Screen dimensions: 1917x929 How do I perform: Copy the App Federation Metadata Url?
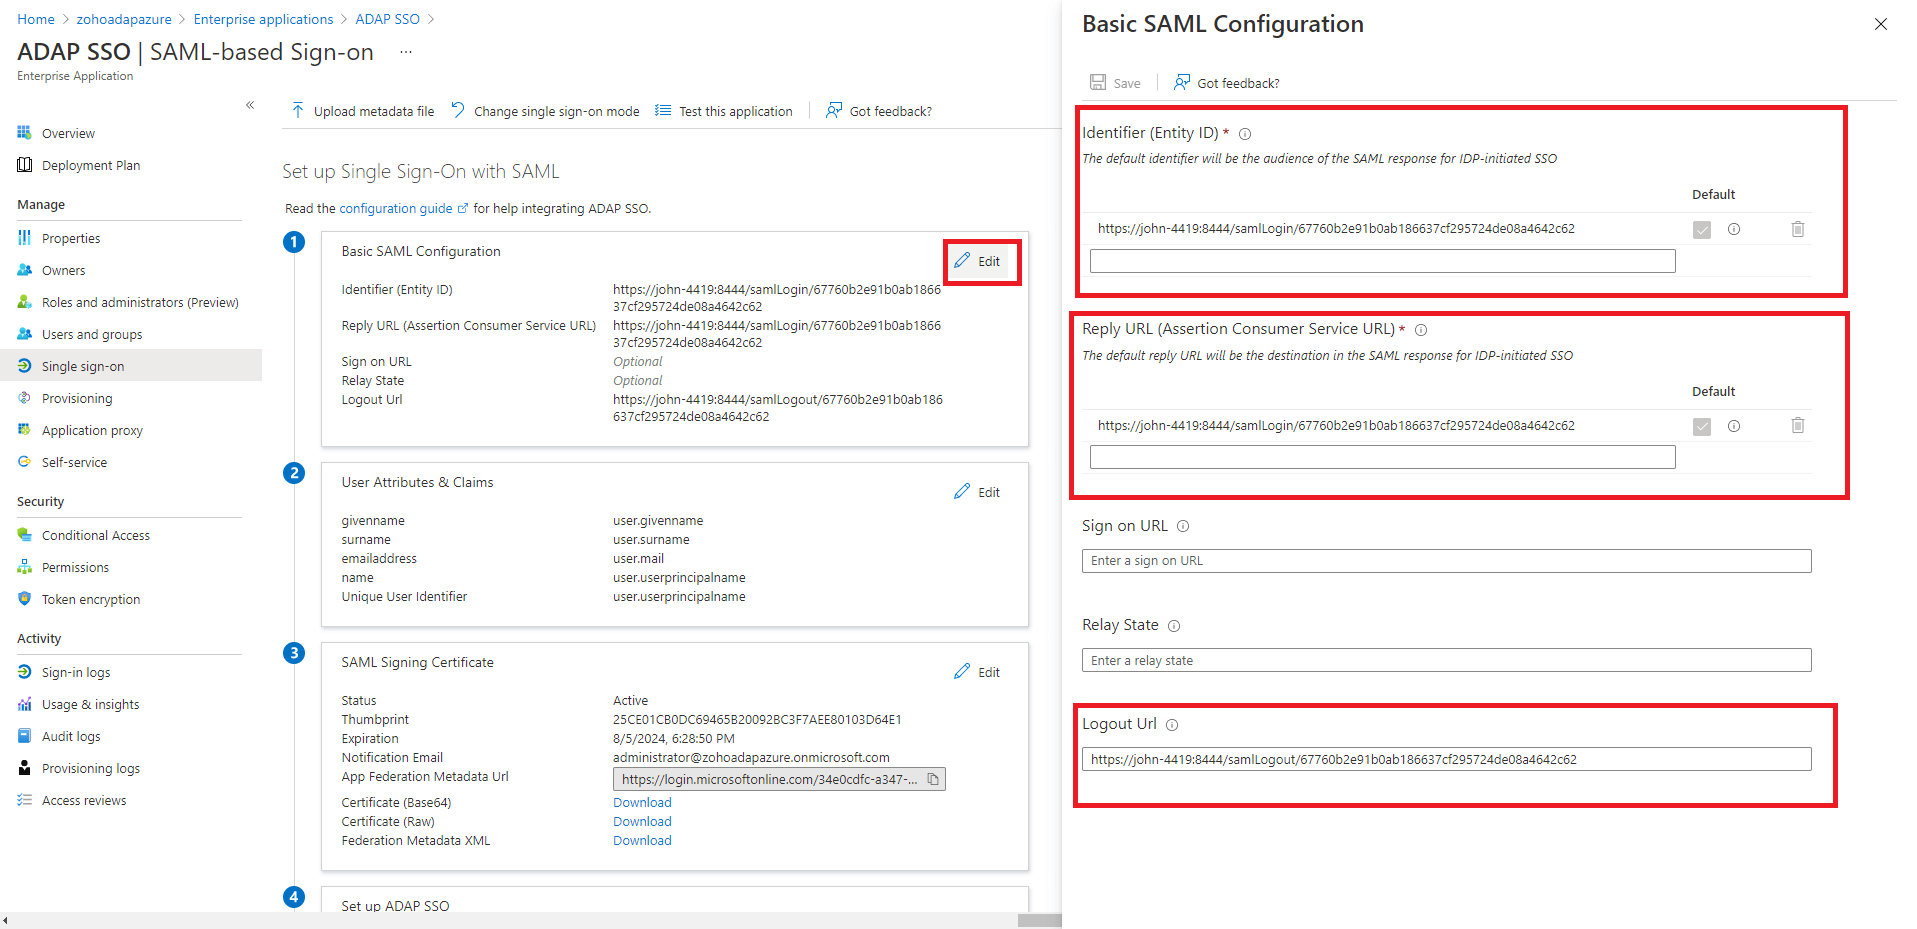click(x=933, y=779)
